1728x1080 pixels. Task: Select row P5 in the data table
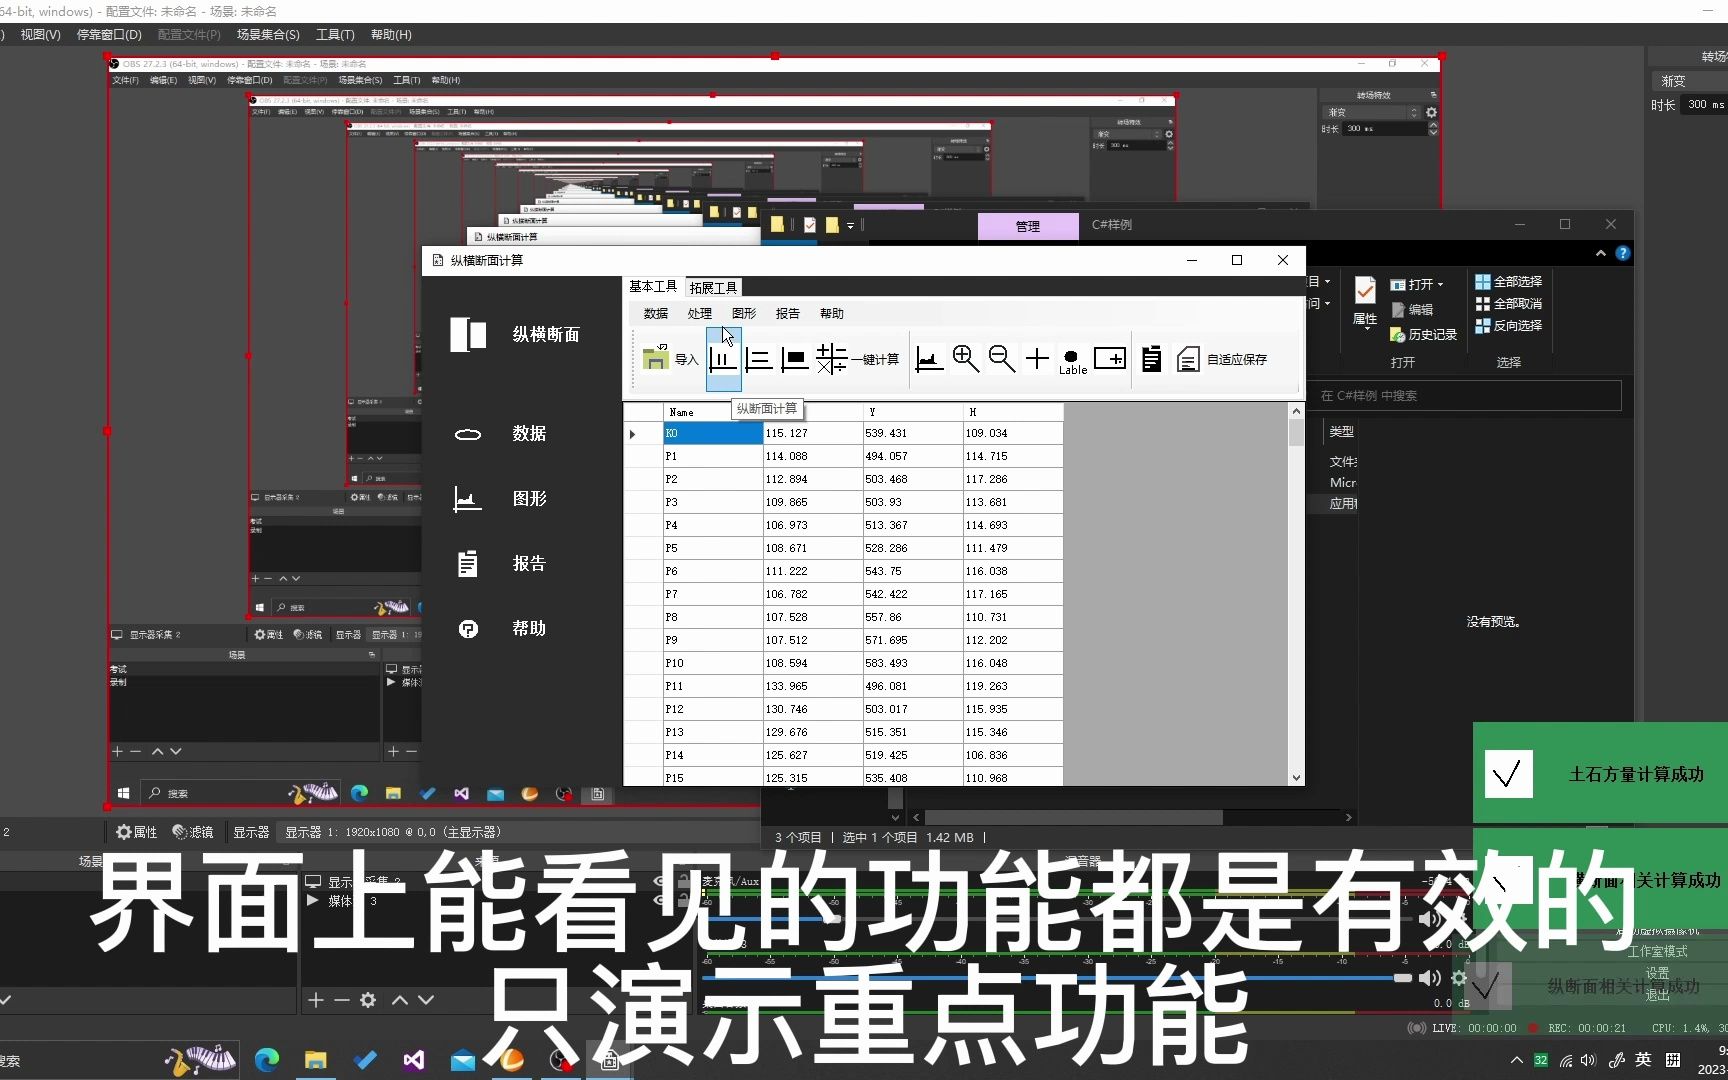[x=672, y=548]
